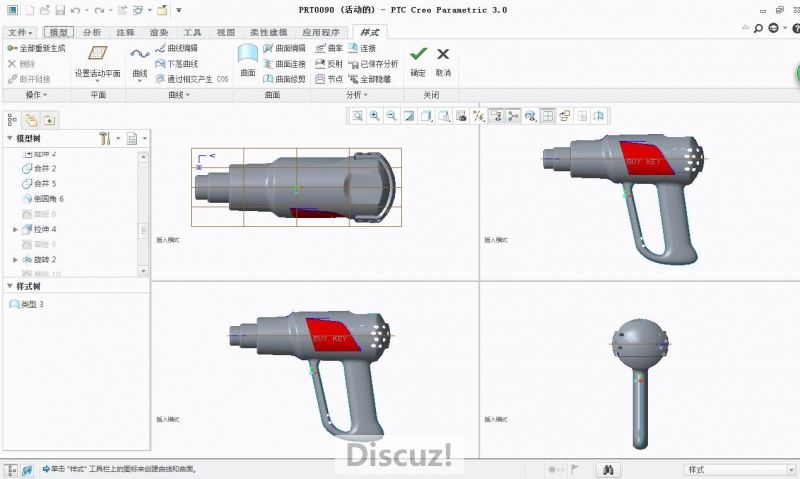Click the green 确定 checkmark
The height and width of the screenshot is (479, 800).
pos(418,55)
